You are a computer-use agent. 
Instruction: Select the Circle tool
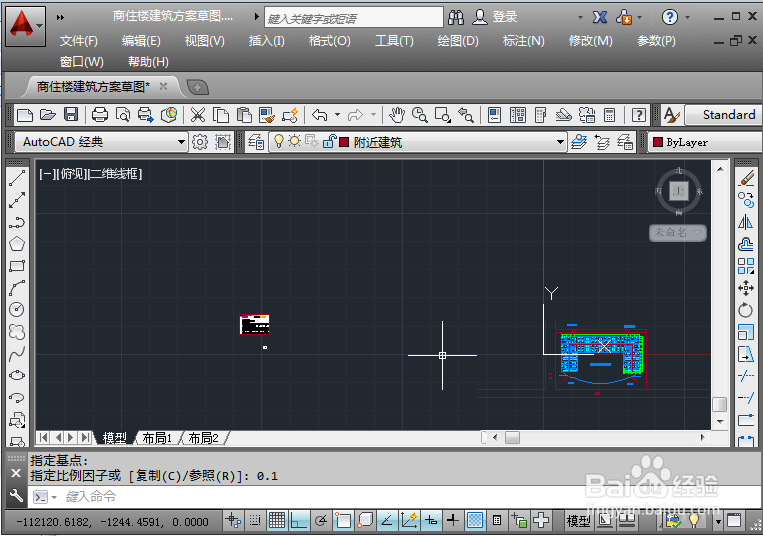[x=17, y=309]
